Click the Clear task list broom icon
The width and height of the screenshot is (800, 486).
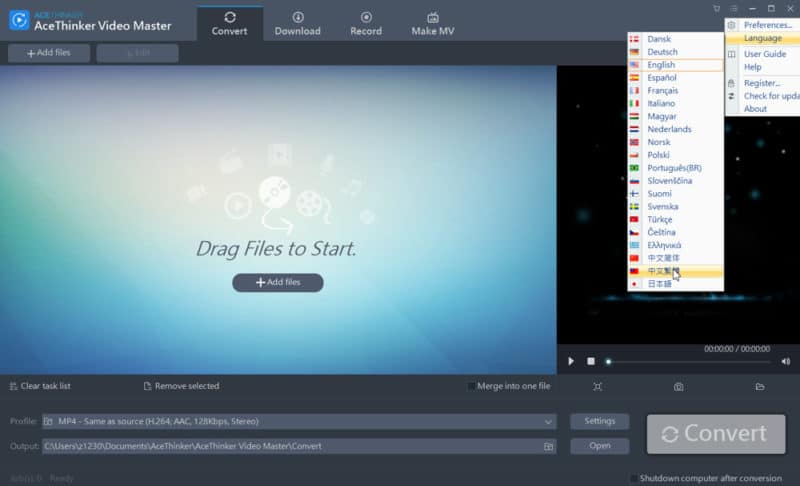pos(13,386)
